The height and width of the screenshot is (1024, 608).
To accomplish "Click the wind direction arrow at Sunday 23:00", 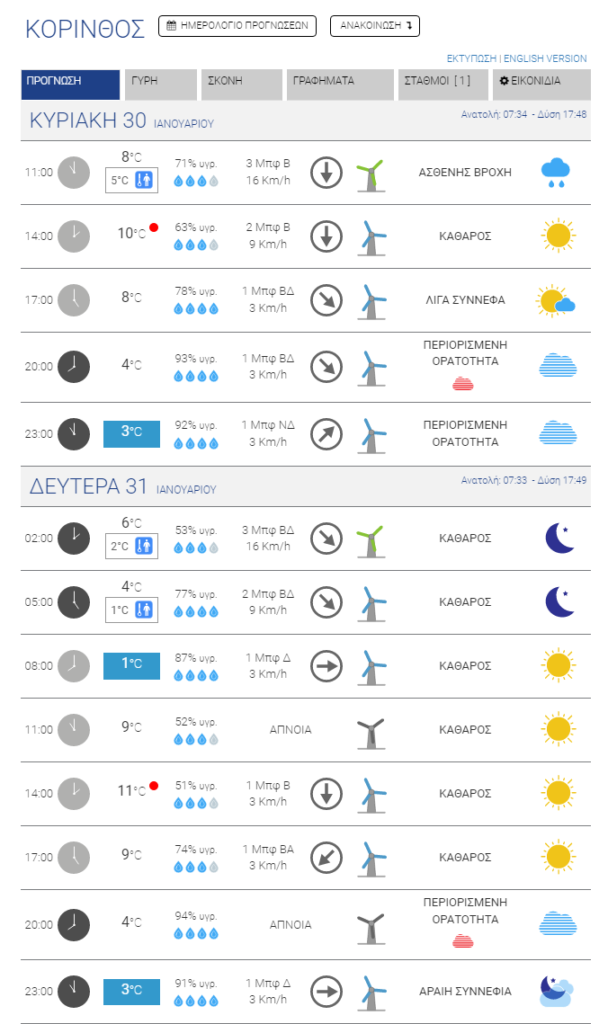I will tap(326, 434).
